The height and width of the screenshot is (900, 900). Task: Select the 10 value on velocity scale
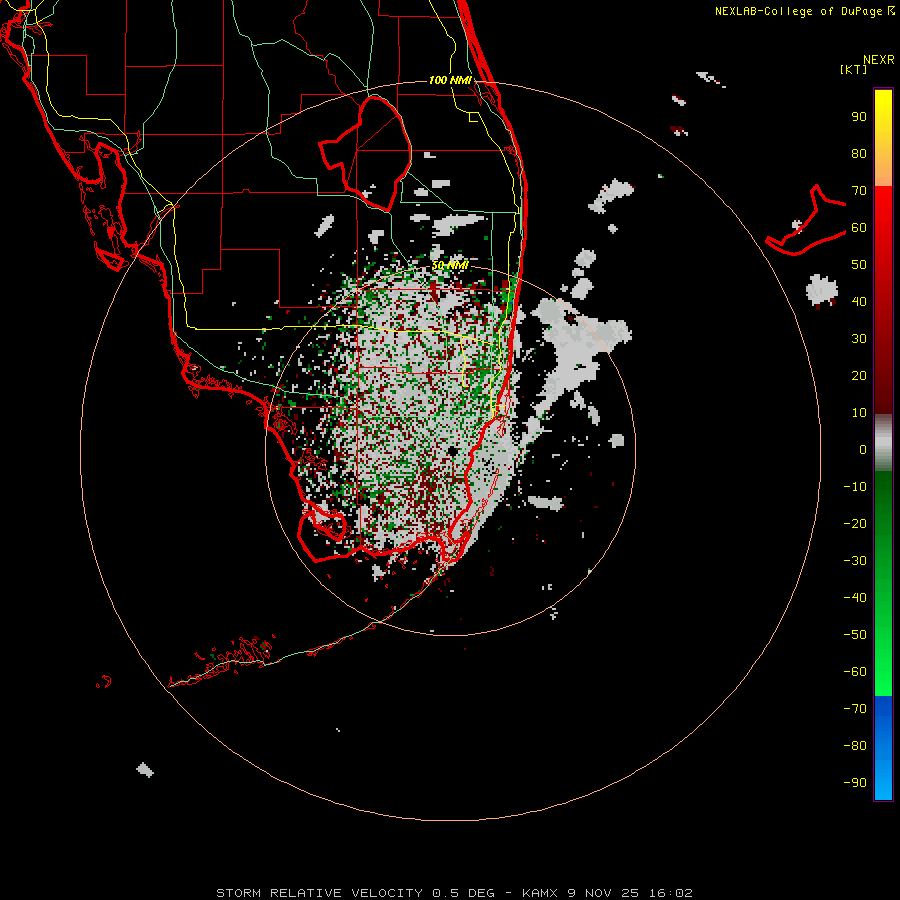pos(859,413)
